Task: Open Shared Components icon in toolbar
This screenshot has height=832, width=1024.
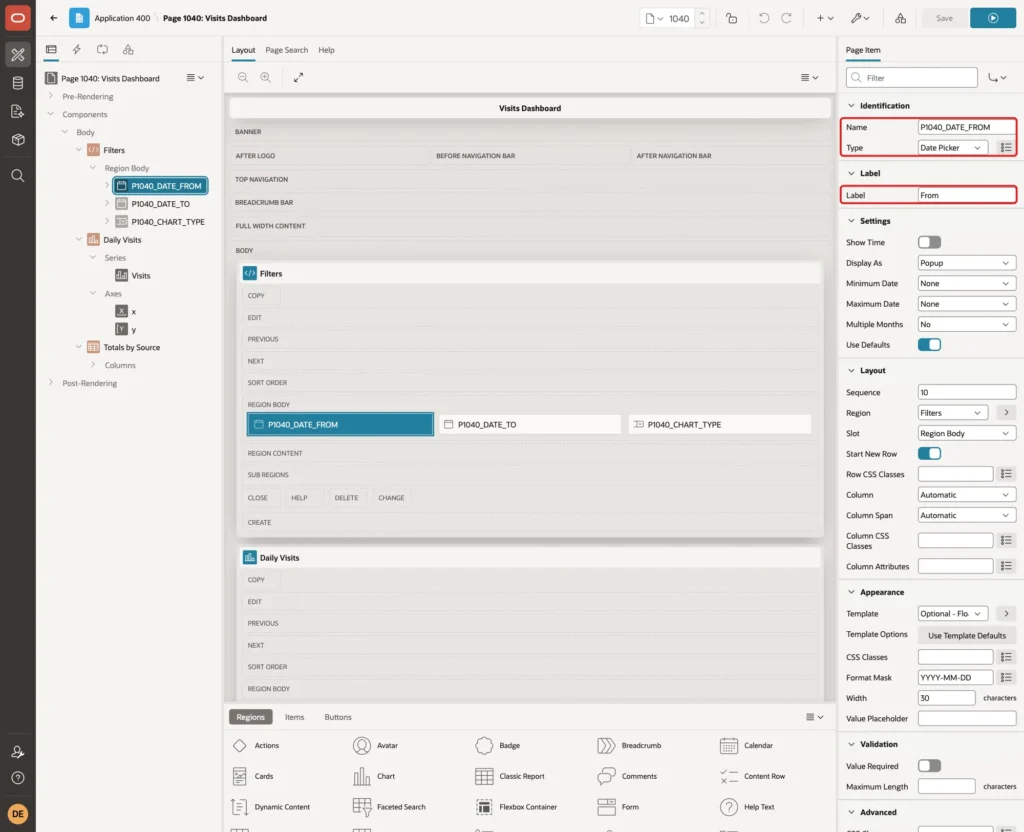Action: pos(900,18)
